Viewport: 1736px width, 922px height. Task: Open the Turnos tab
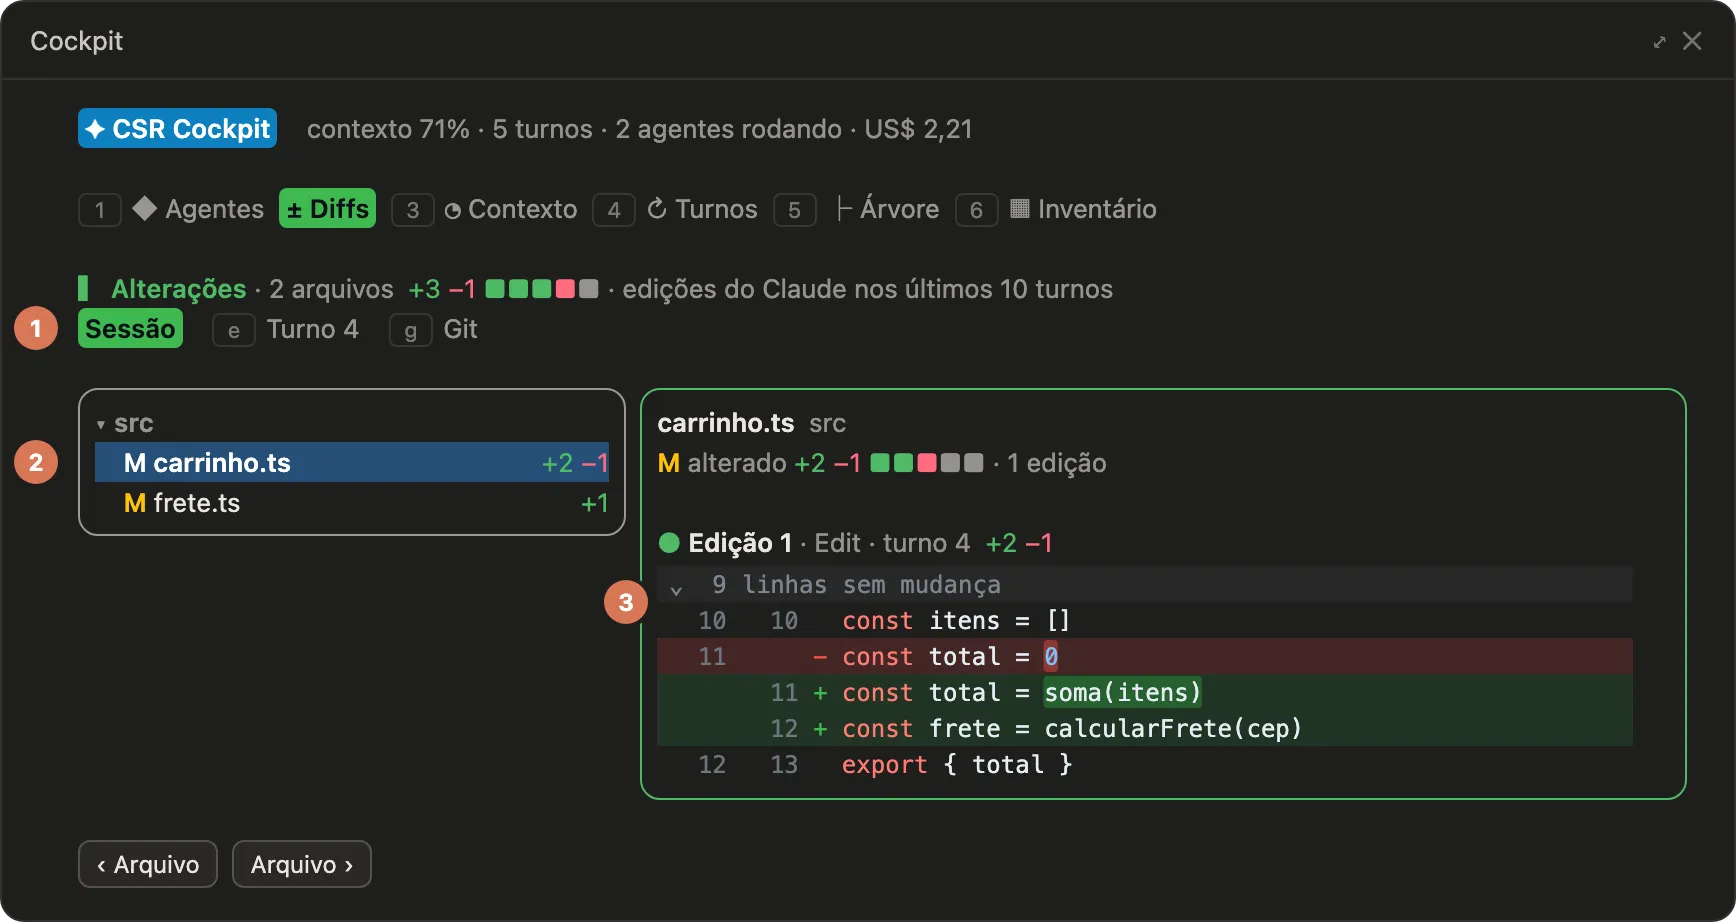click(x=716, y=209)
